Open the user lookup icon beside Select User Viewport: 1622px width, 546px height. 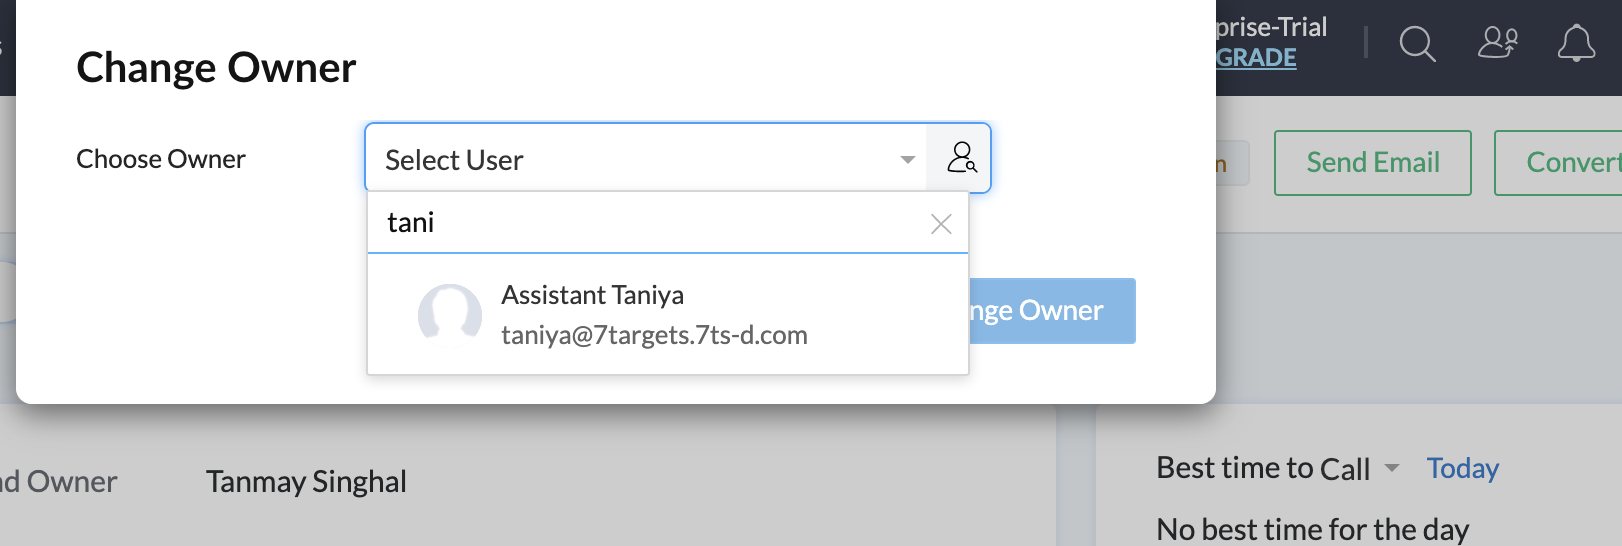click(x=960, y=158)
